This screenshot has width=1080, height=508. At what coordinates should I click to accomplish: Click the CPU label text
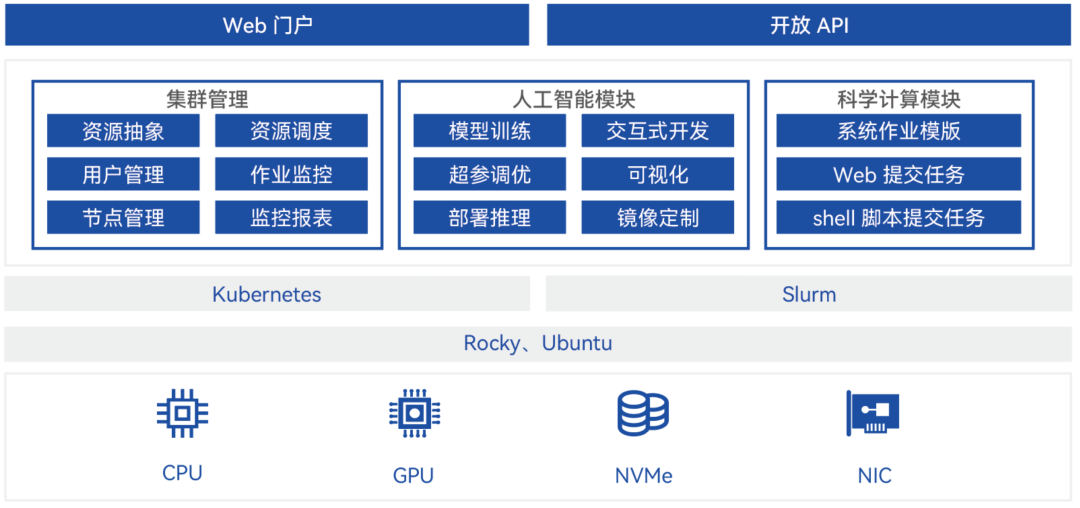(183, 473)
